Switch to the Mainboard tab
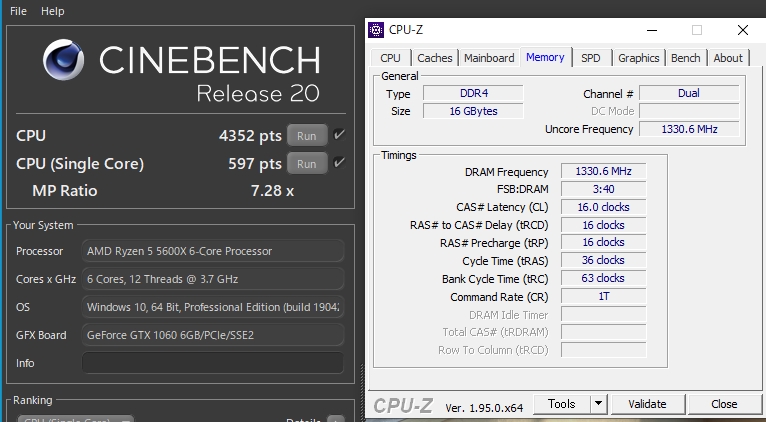 (489, 58)
